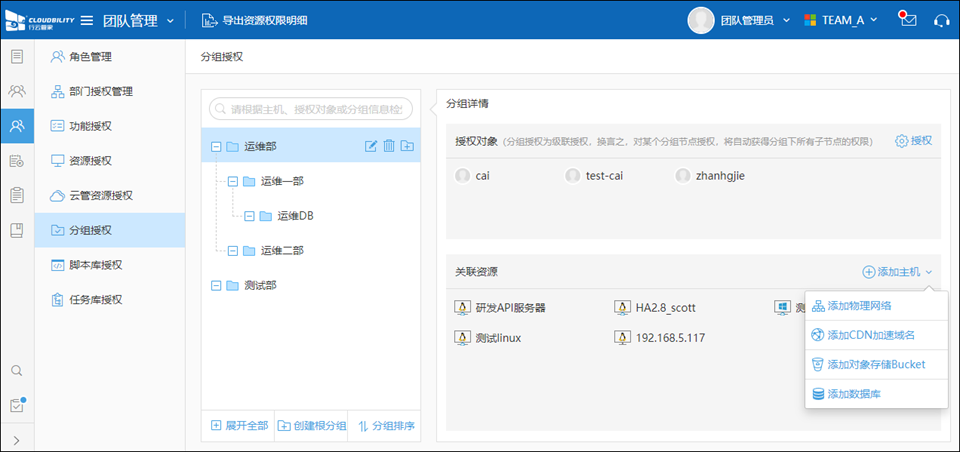Open the 添加主机 dropdown

pos(897,272)
